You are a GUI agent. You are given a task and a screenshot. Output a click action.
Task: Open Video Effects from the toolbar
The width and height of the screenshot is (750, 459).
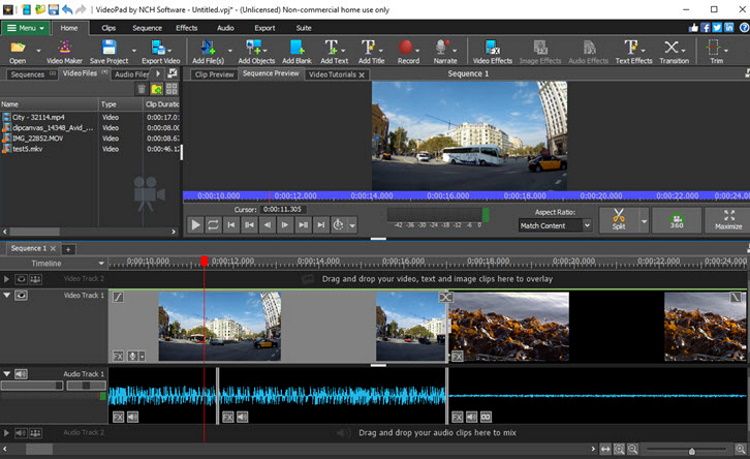click(492, 52)
